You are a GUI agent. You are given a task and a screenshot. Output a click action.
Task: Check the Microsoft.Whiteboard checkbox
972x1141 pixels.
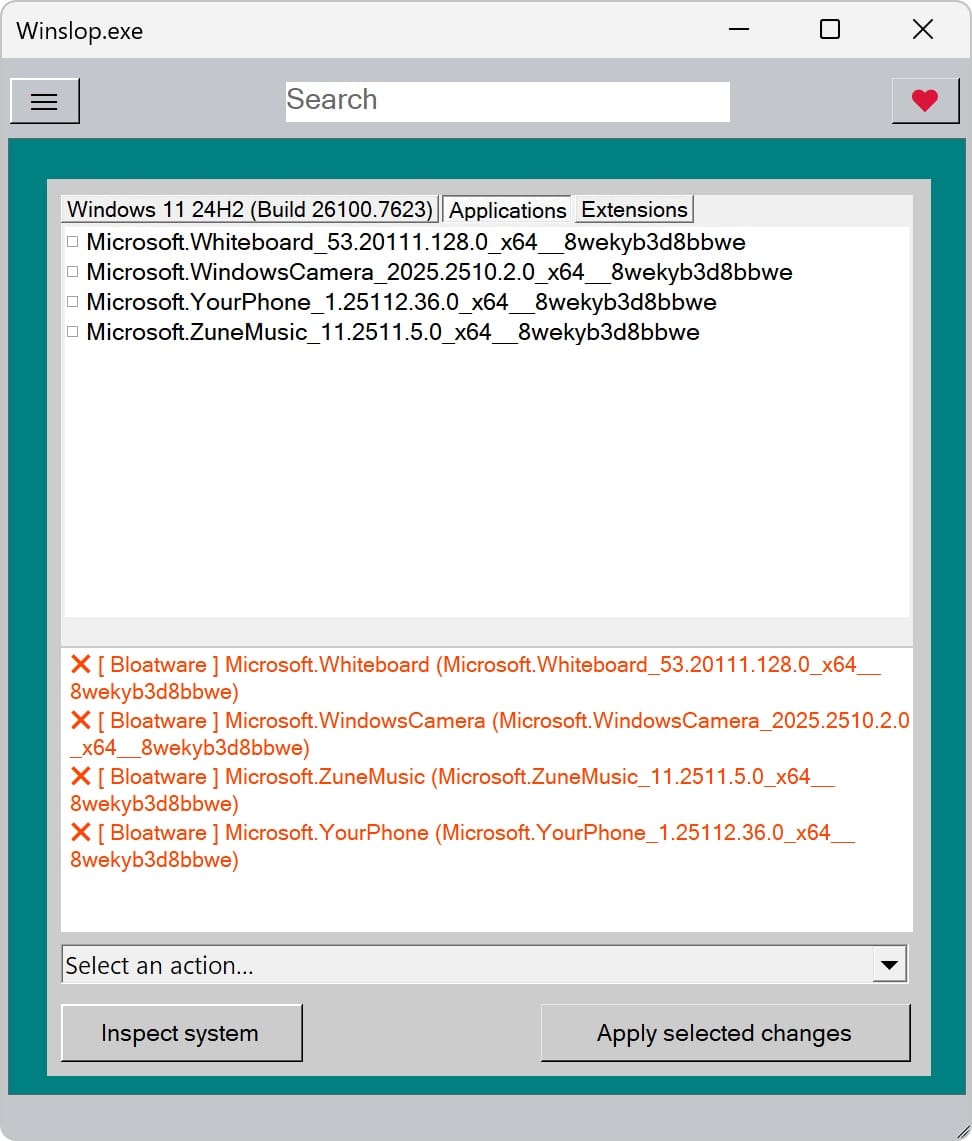click(73, 242)
